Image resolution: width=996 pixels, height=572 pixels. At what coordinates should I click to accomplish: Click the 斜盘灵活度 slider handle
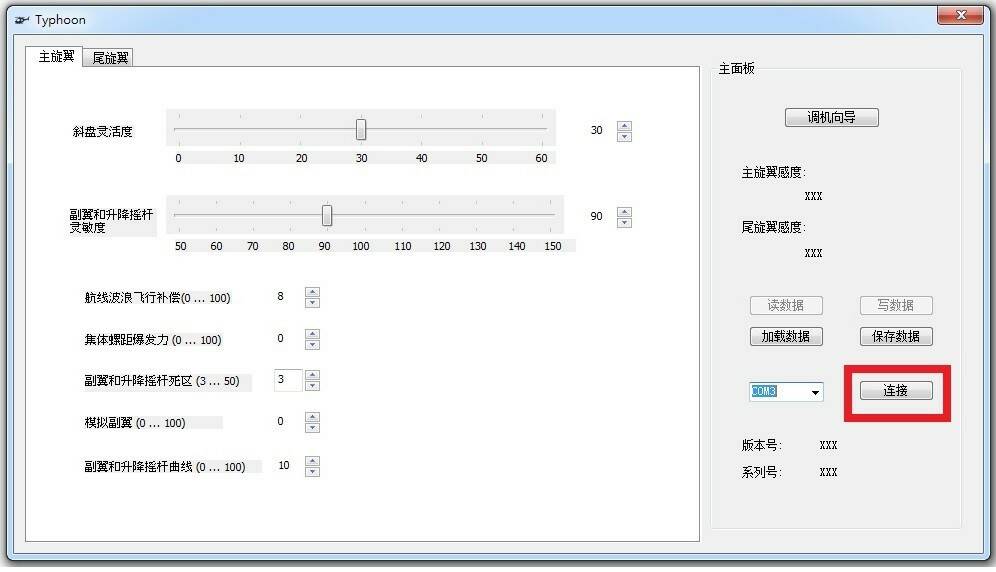tap(361, 129)
